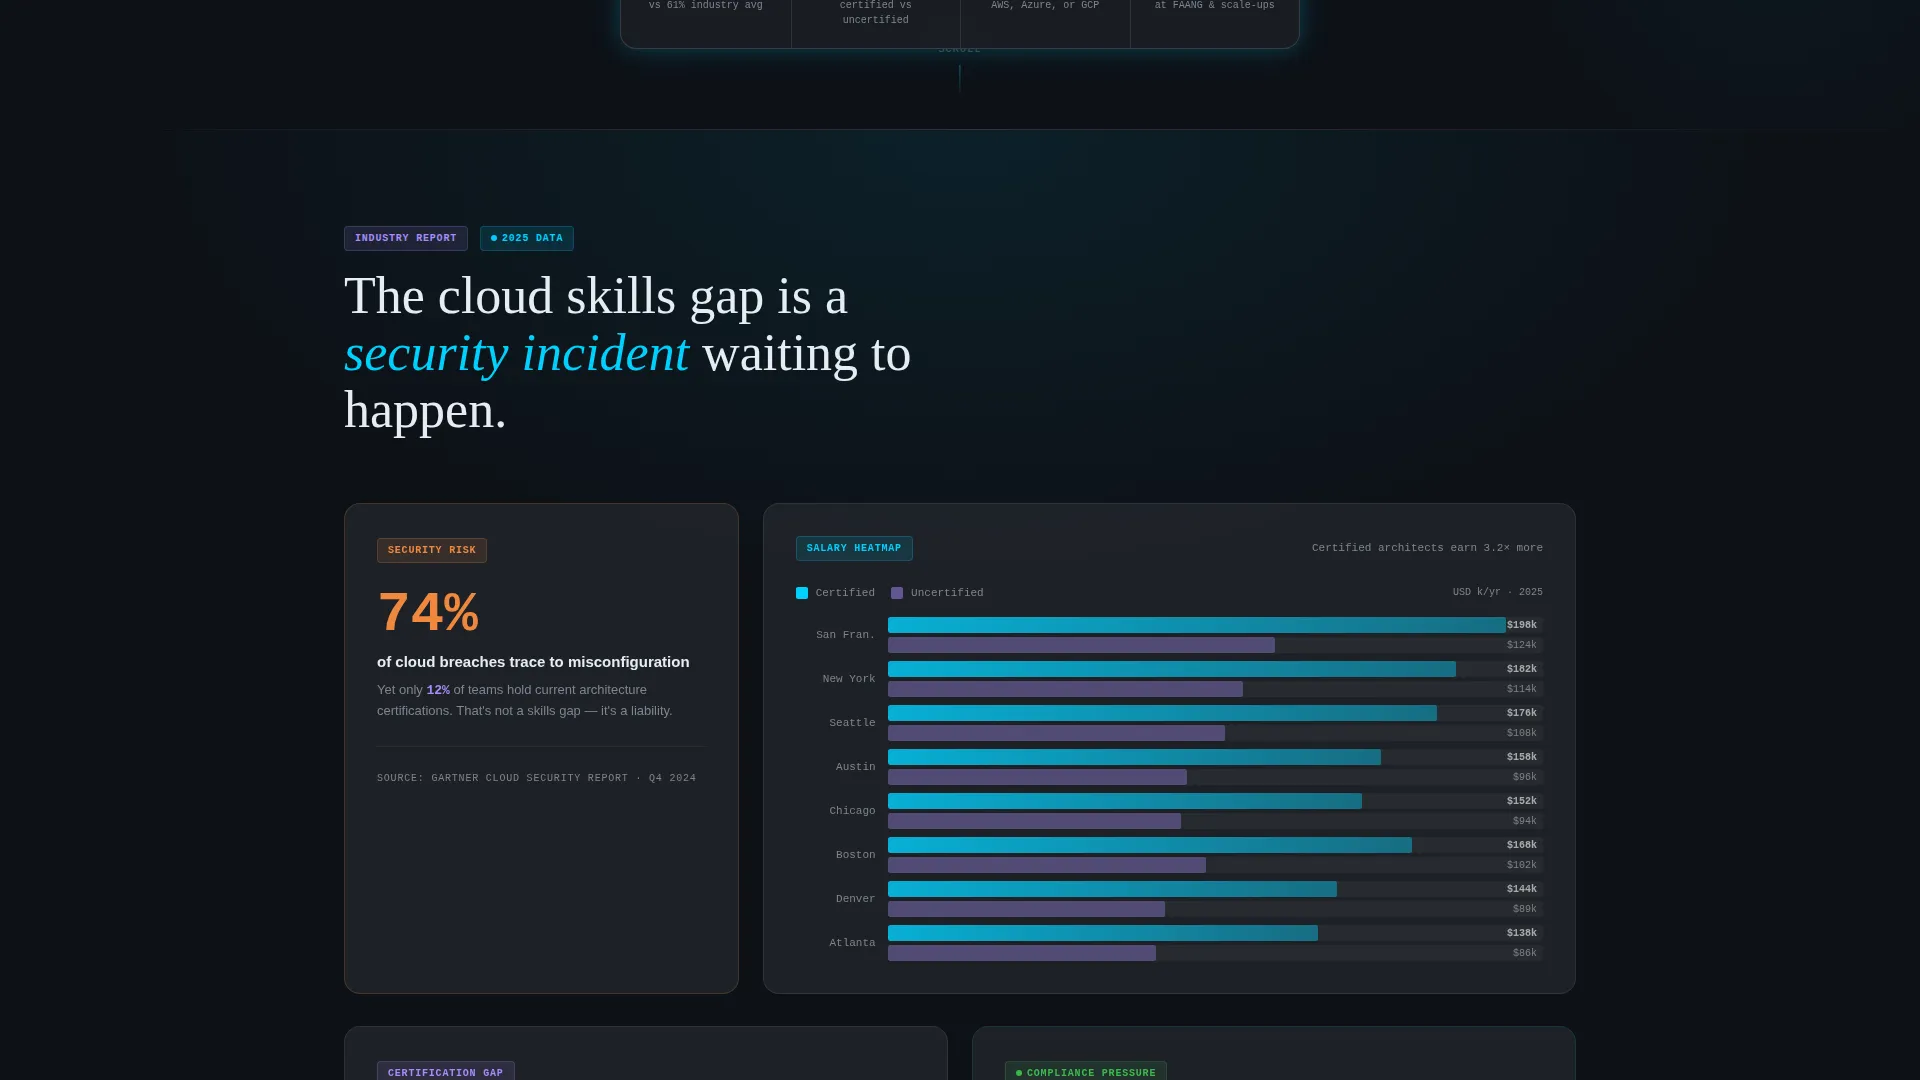Click the New York certified salary bar
The width and height of the screenshot is (1920, 1080).
pyautogui.click(x=1172, y=669)
